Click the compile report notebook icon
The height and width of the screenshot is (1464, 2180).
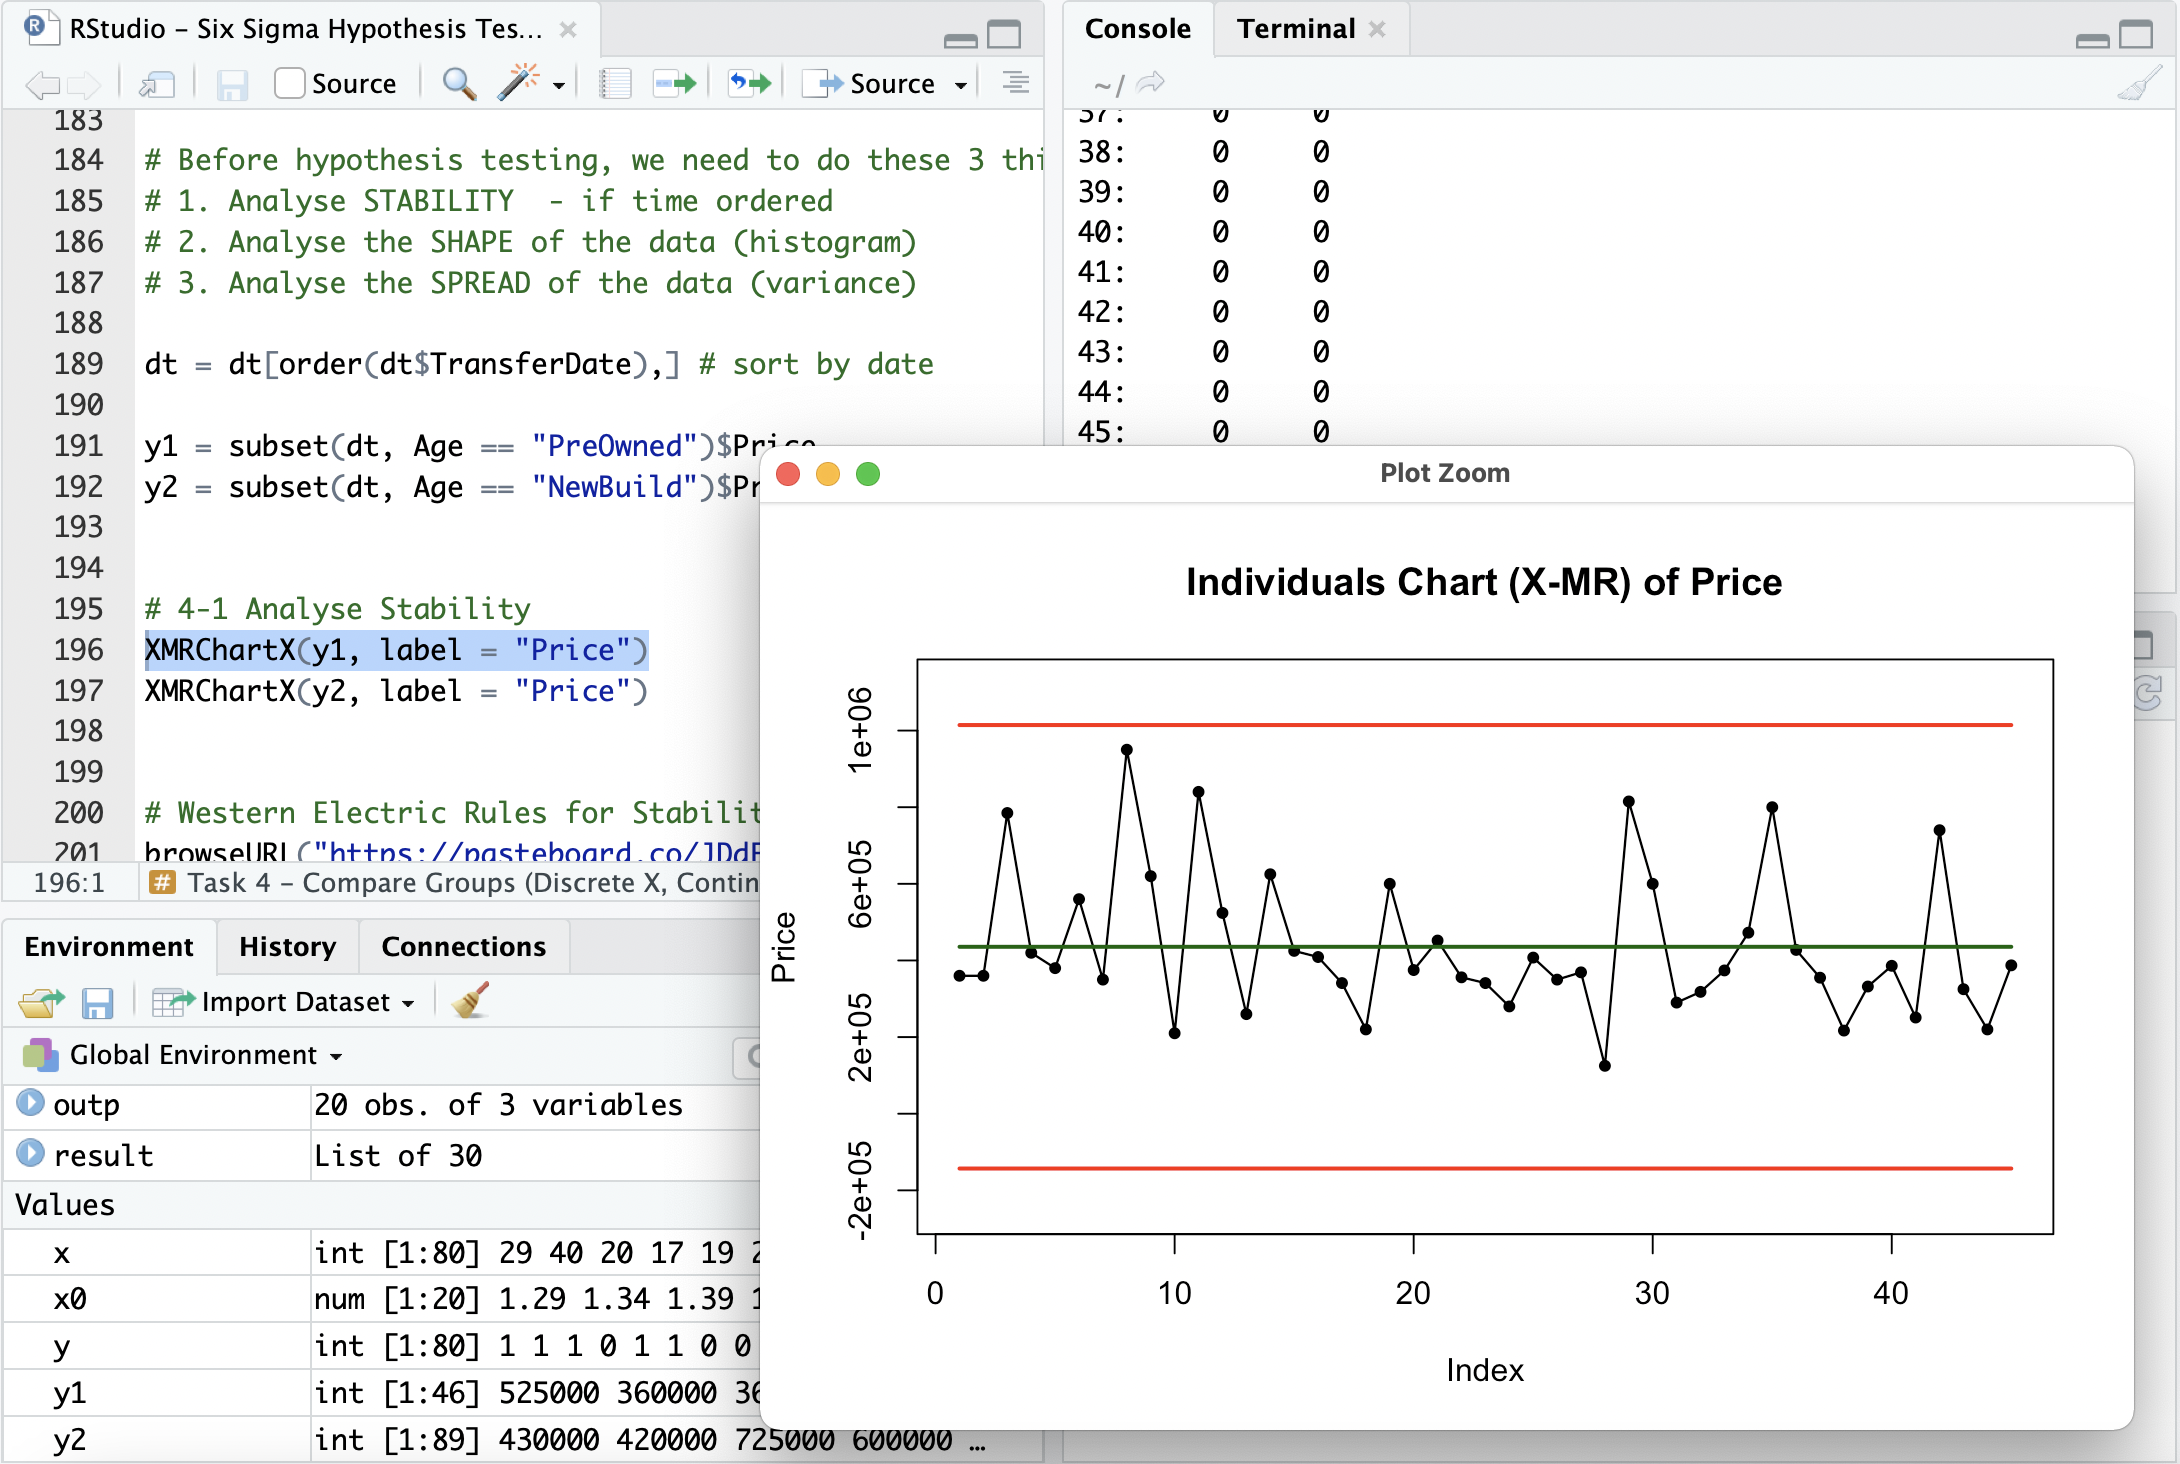(615, 84)
